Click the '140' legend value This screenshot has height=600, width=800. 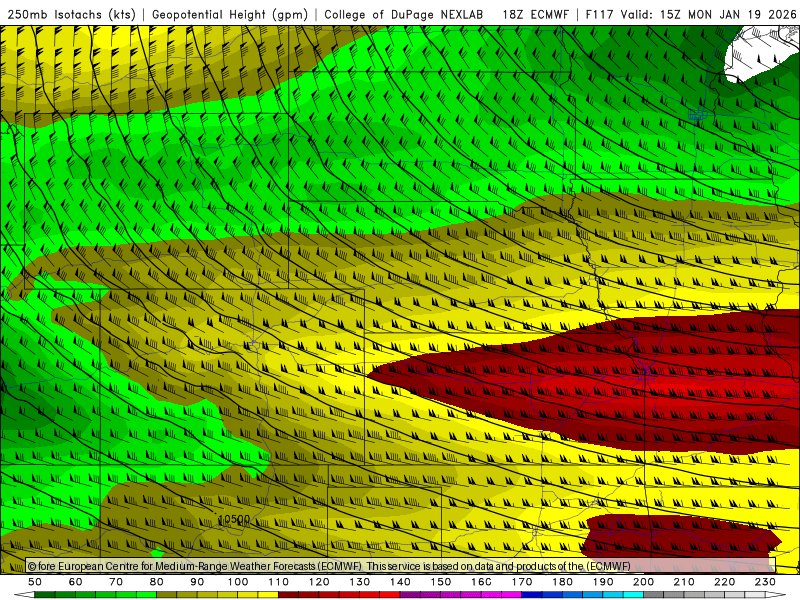coord(400,582)
